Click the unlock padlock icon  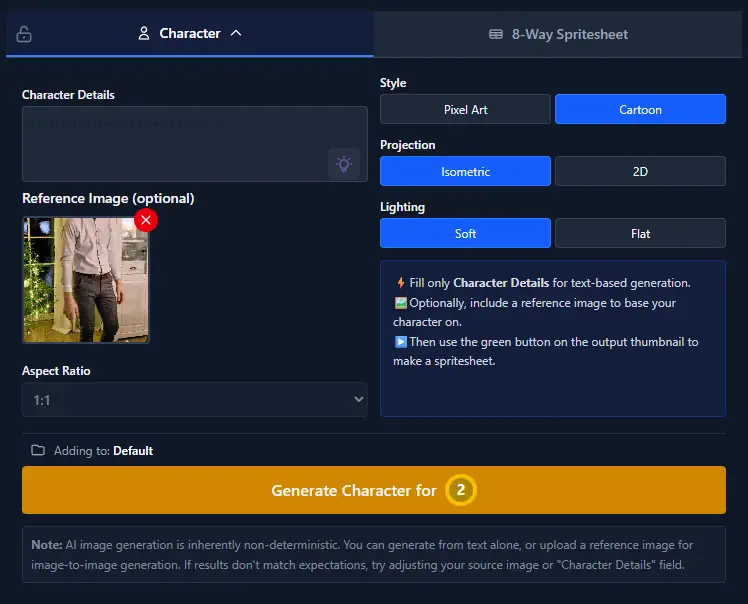pyautogui.click(x=24, y=35)
